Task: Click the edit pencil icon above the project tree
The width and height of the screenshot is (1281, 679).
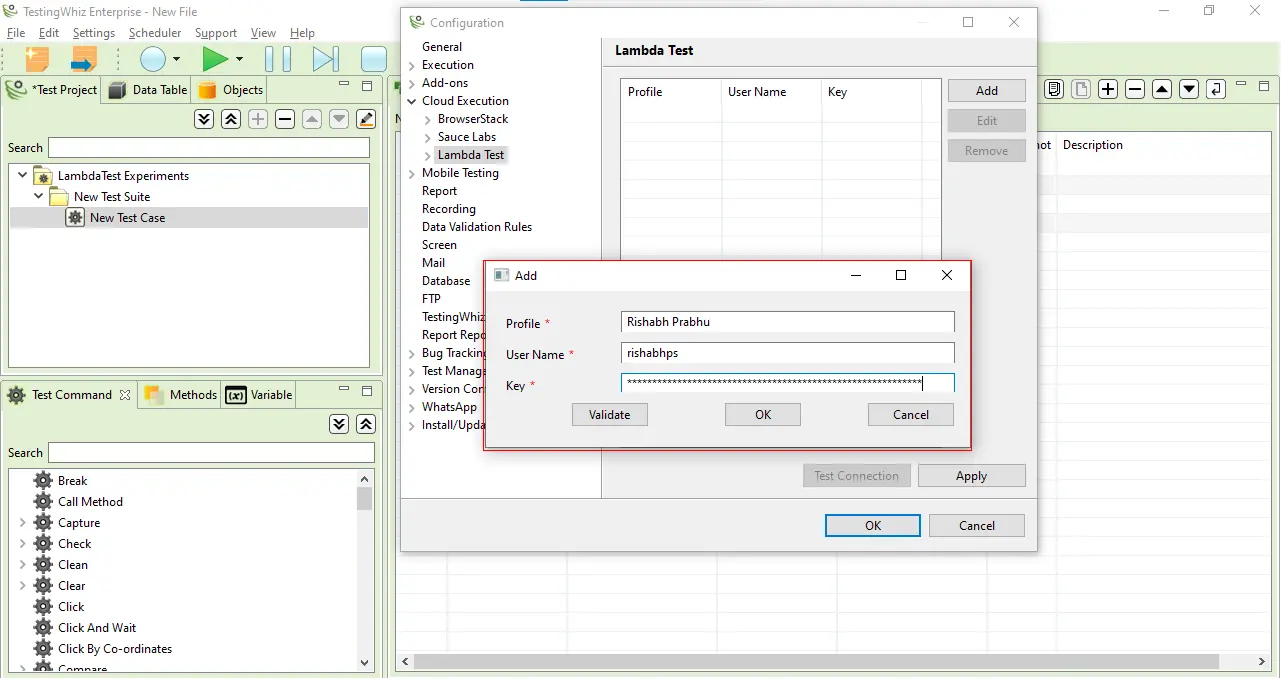Action: point(365,118)
